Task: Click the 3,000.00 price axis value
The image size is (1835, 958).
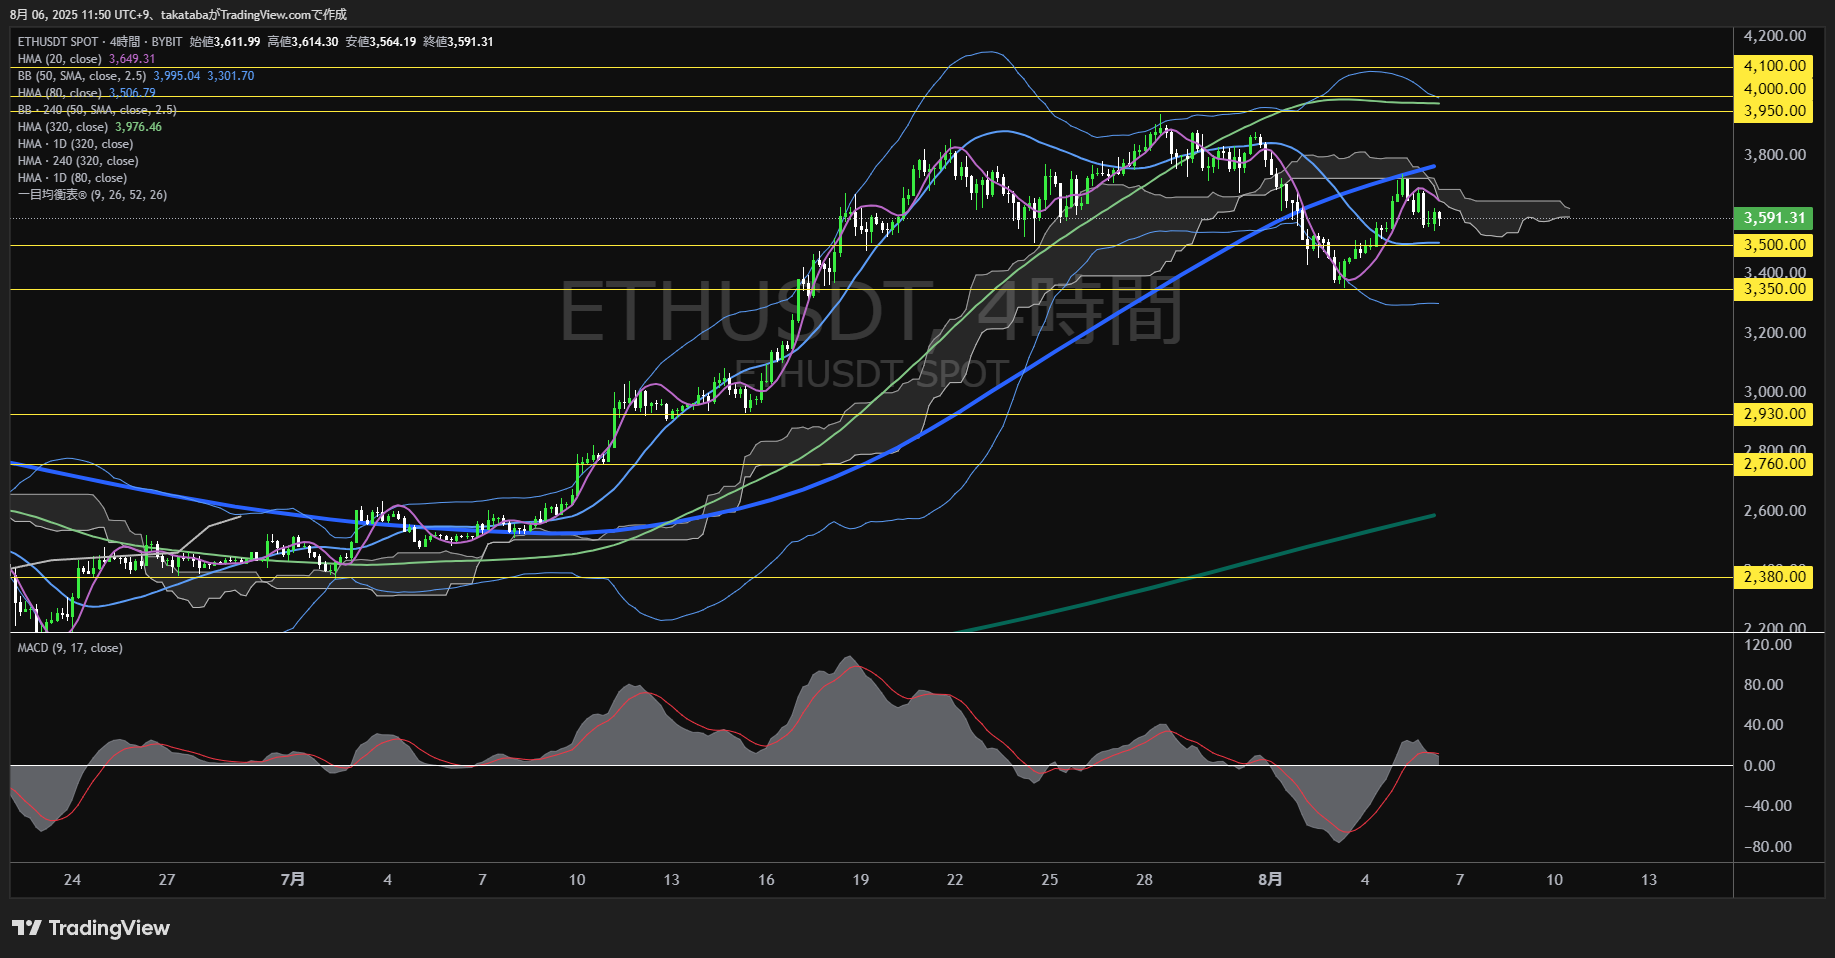Action: pos(1775,392)
